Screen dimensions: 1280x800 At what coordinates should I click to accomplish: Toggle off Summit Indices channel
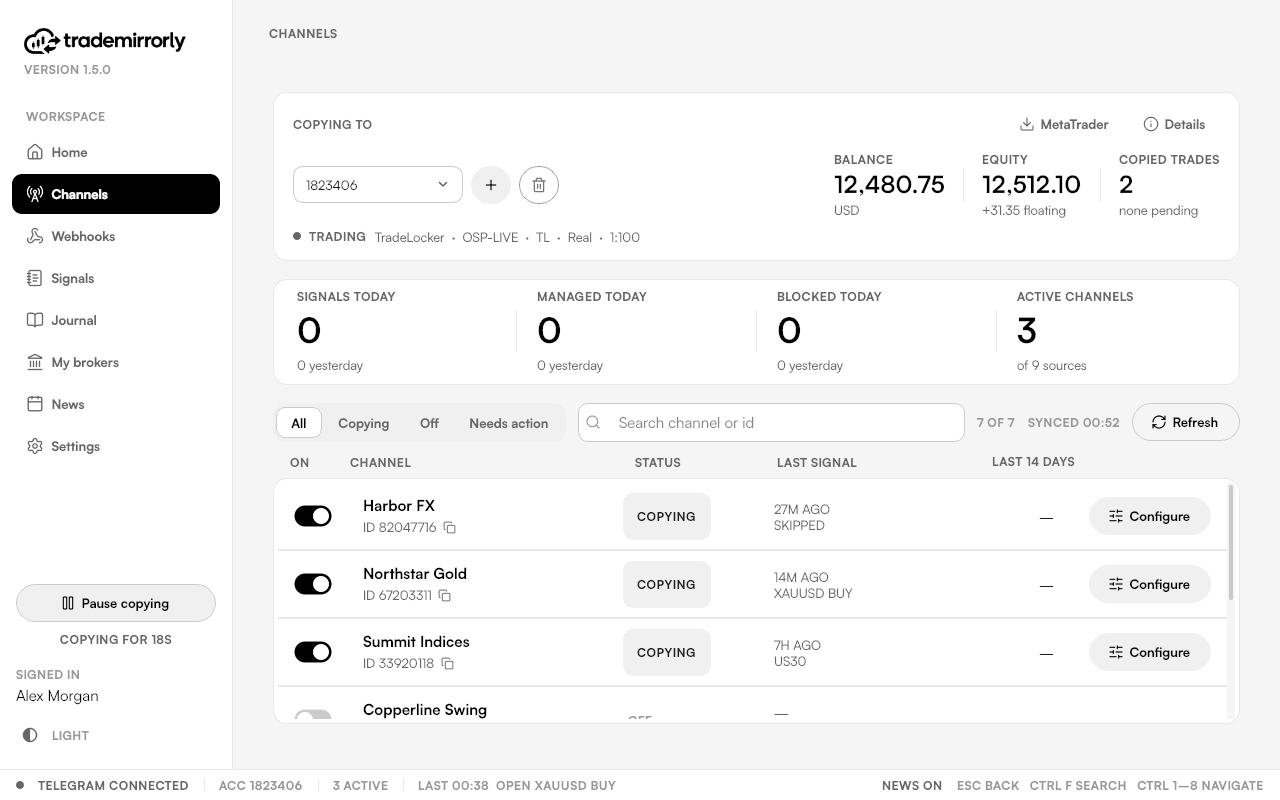313,652
